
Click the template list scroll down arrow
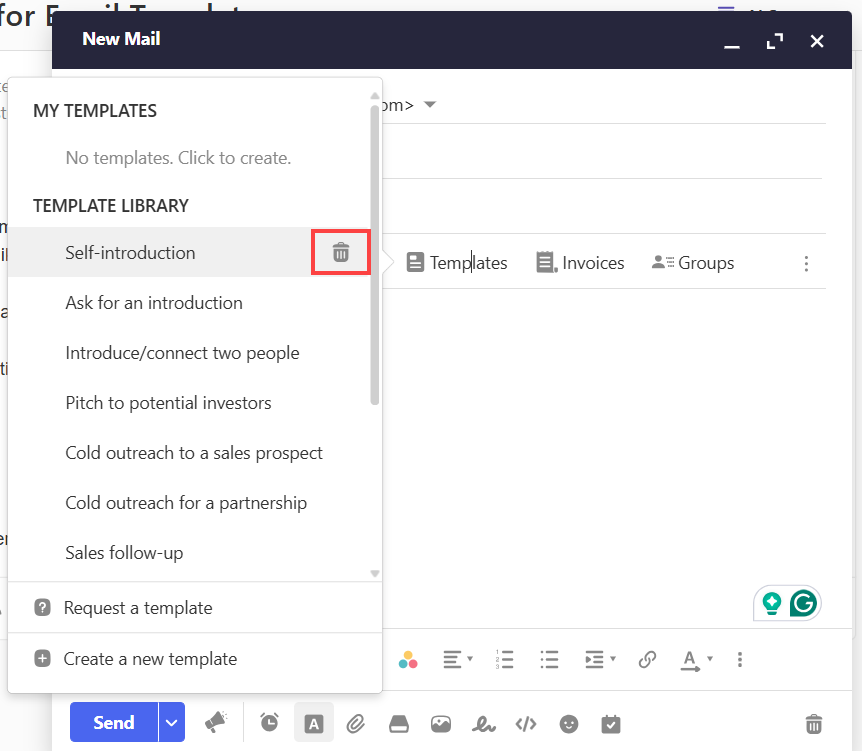click(x=375, y=573)
